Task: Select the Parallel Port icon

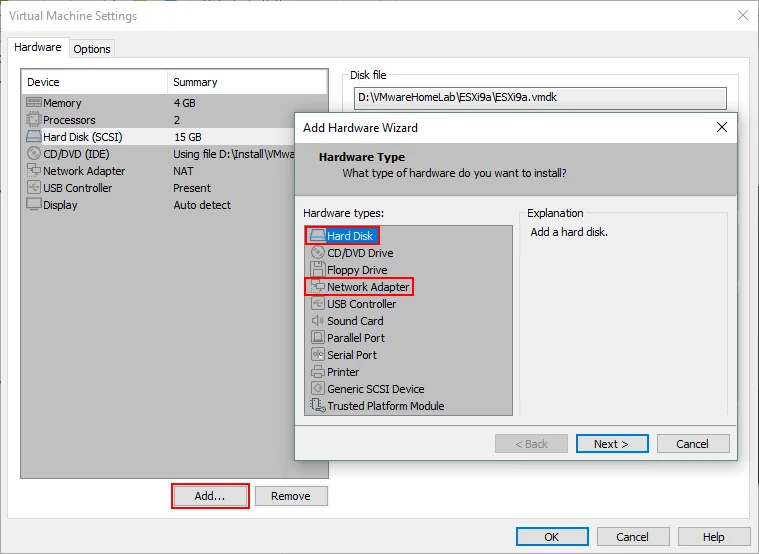Action: point(318,338)
